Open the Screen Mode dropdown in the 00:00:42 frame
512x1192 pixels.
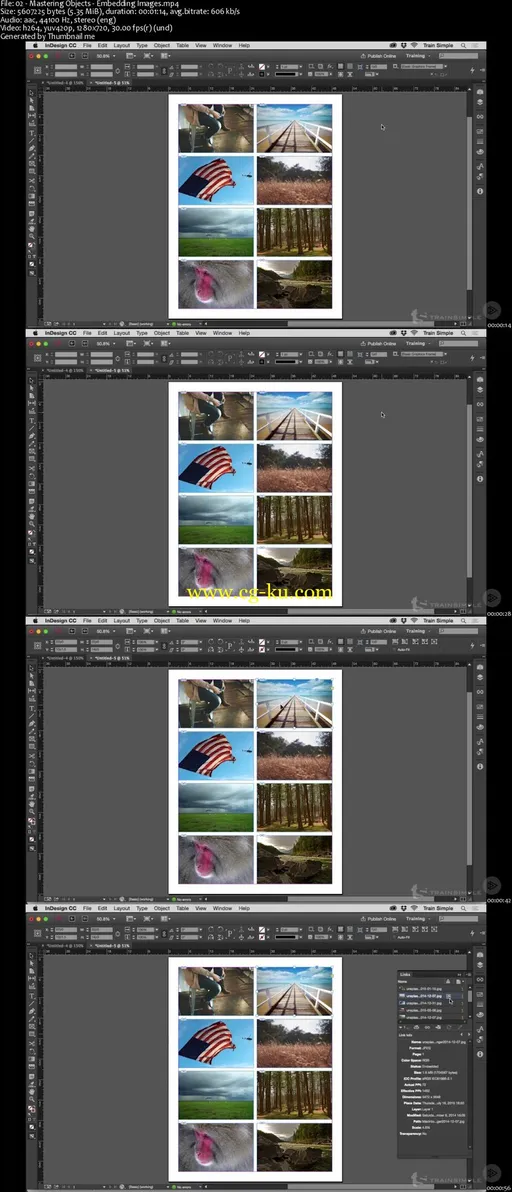pyautogui.click(x=148, y=630)
